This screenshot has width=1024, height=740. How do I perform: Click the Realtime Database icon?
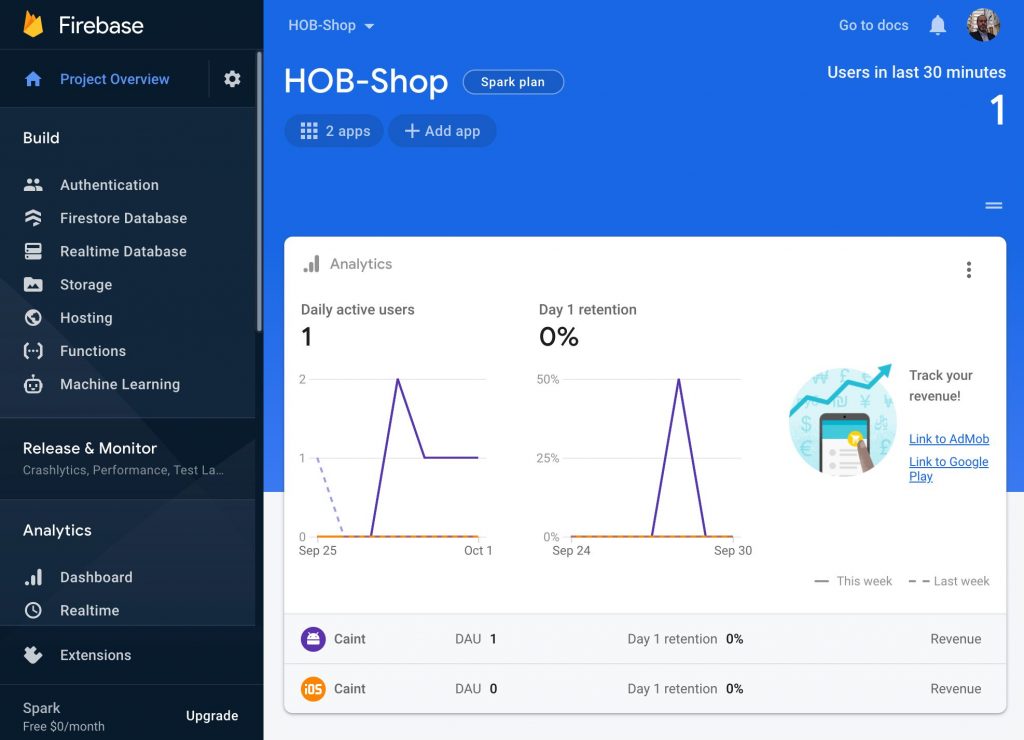point(33,251)
